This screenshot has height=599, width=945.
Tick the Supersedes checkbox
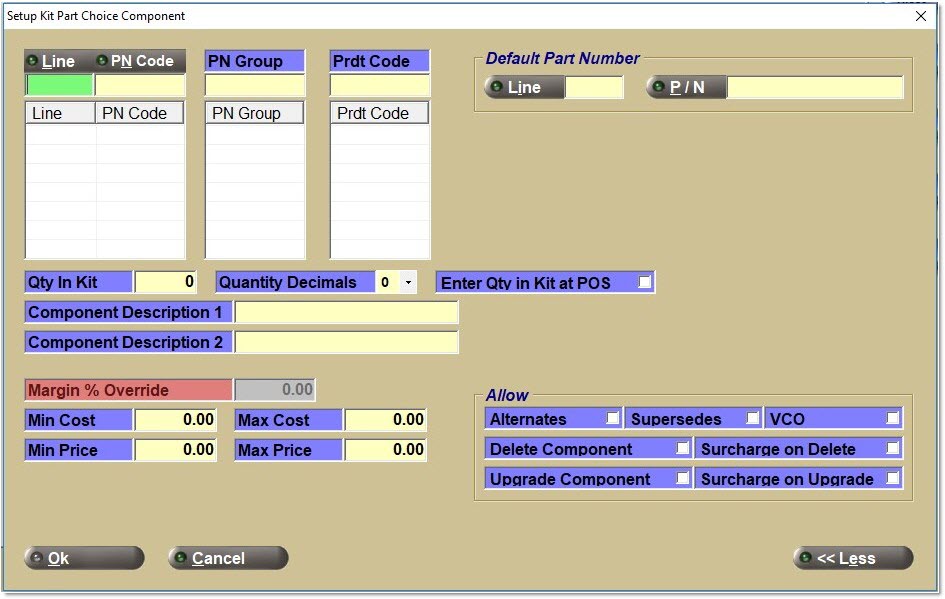point(753,418)
